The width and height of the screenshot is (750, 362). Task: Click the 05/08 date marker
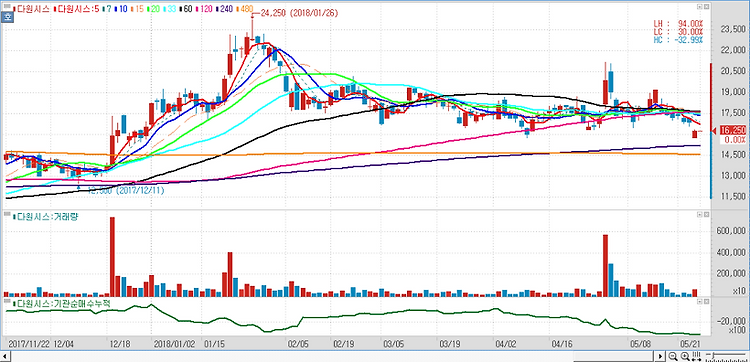639,344
